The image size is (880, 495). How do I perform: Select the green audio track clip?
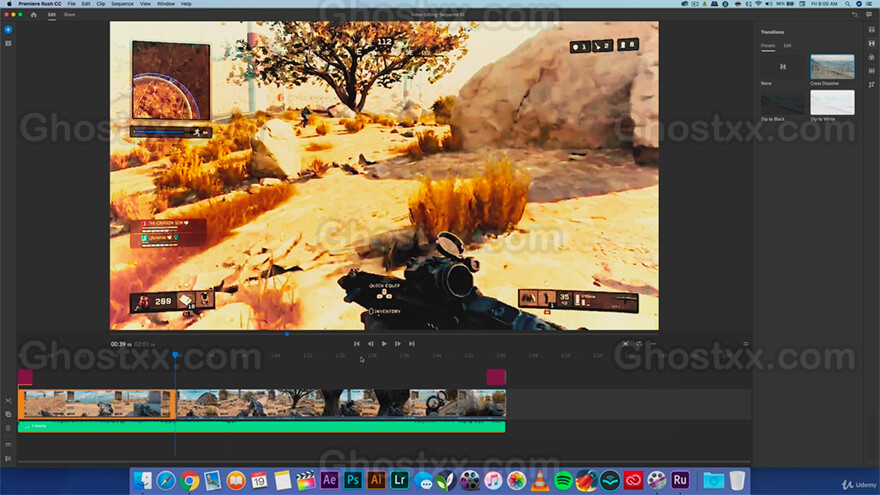(x=262, y=427)
